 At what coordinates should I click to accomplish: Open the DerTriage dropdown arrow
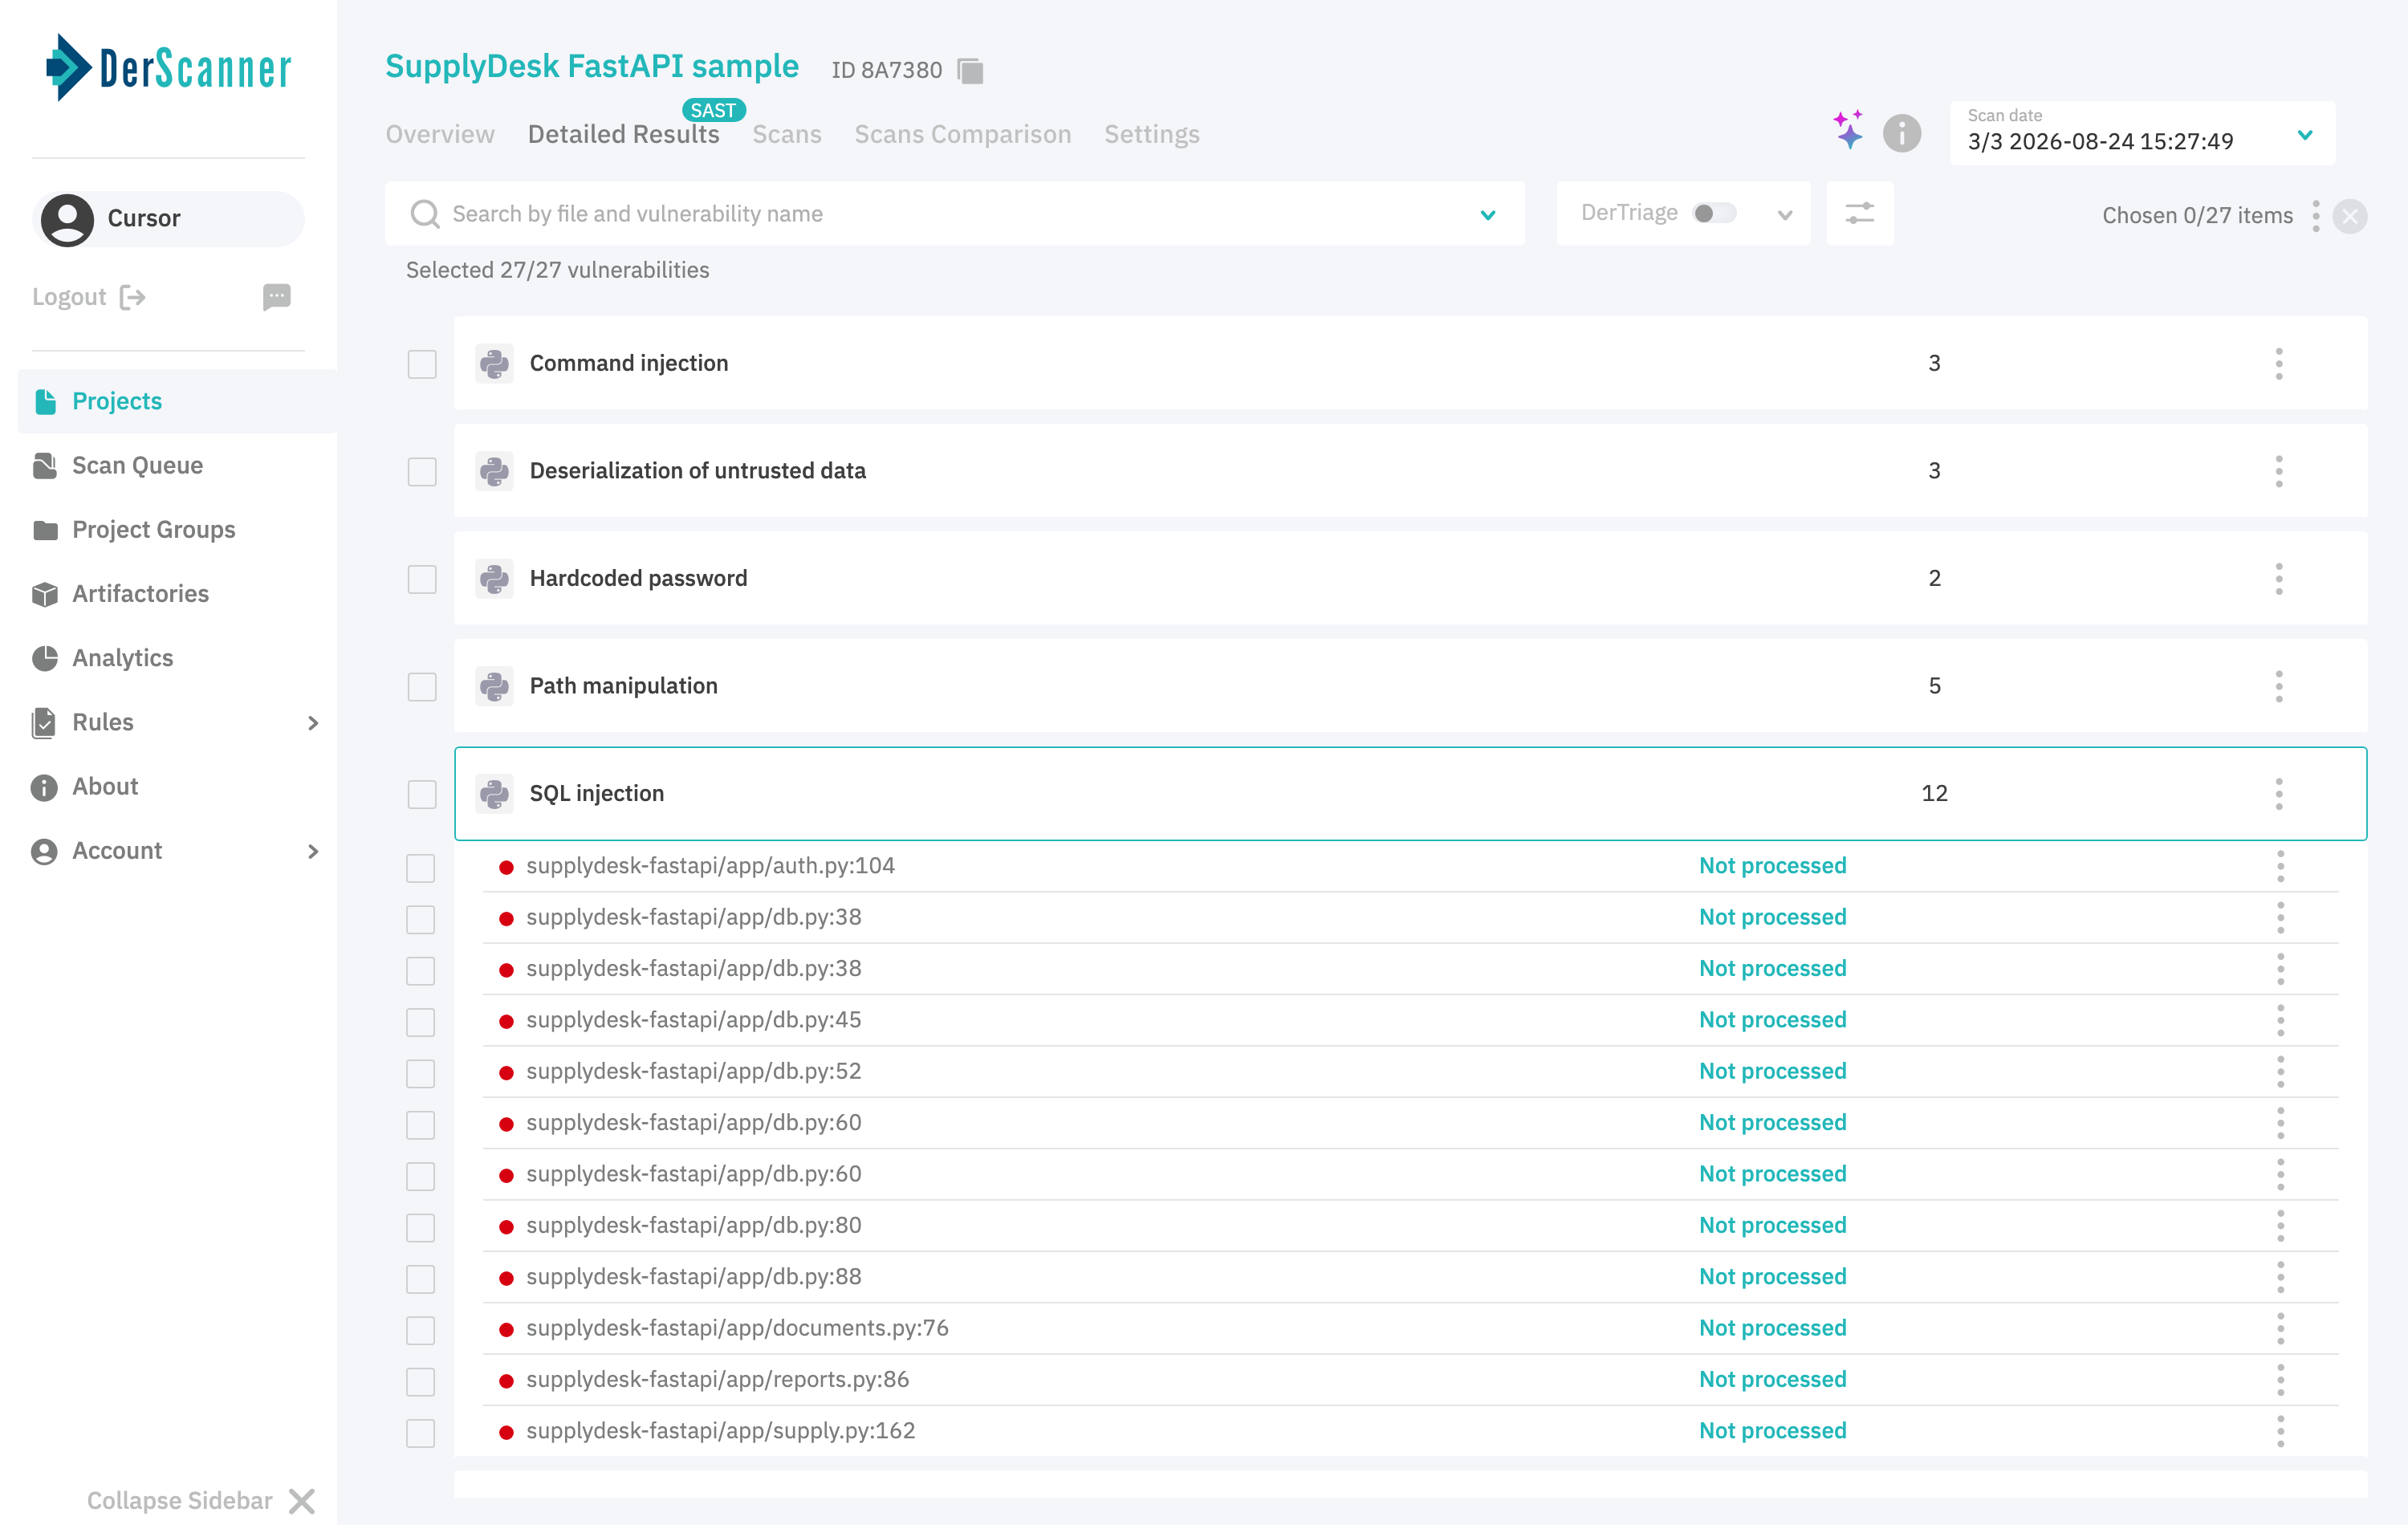coord(1785,215)
